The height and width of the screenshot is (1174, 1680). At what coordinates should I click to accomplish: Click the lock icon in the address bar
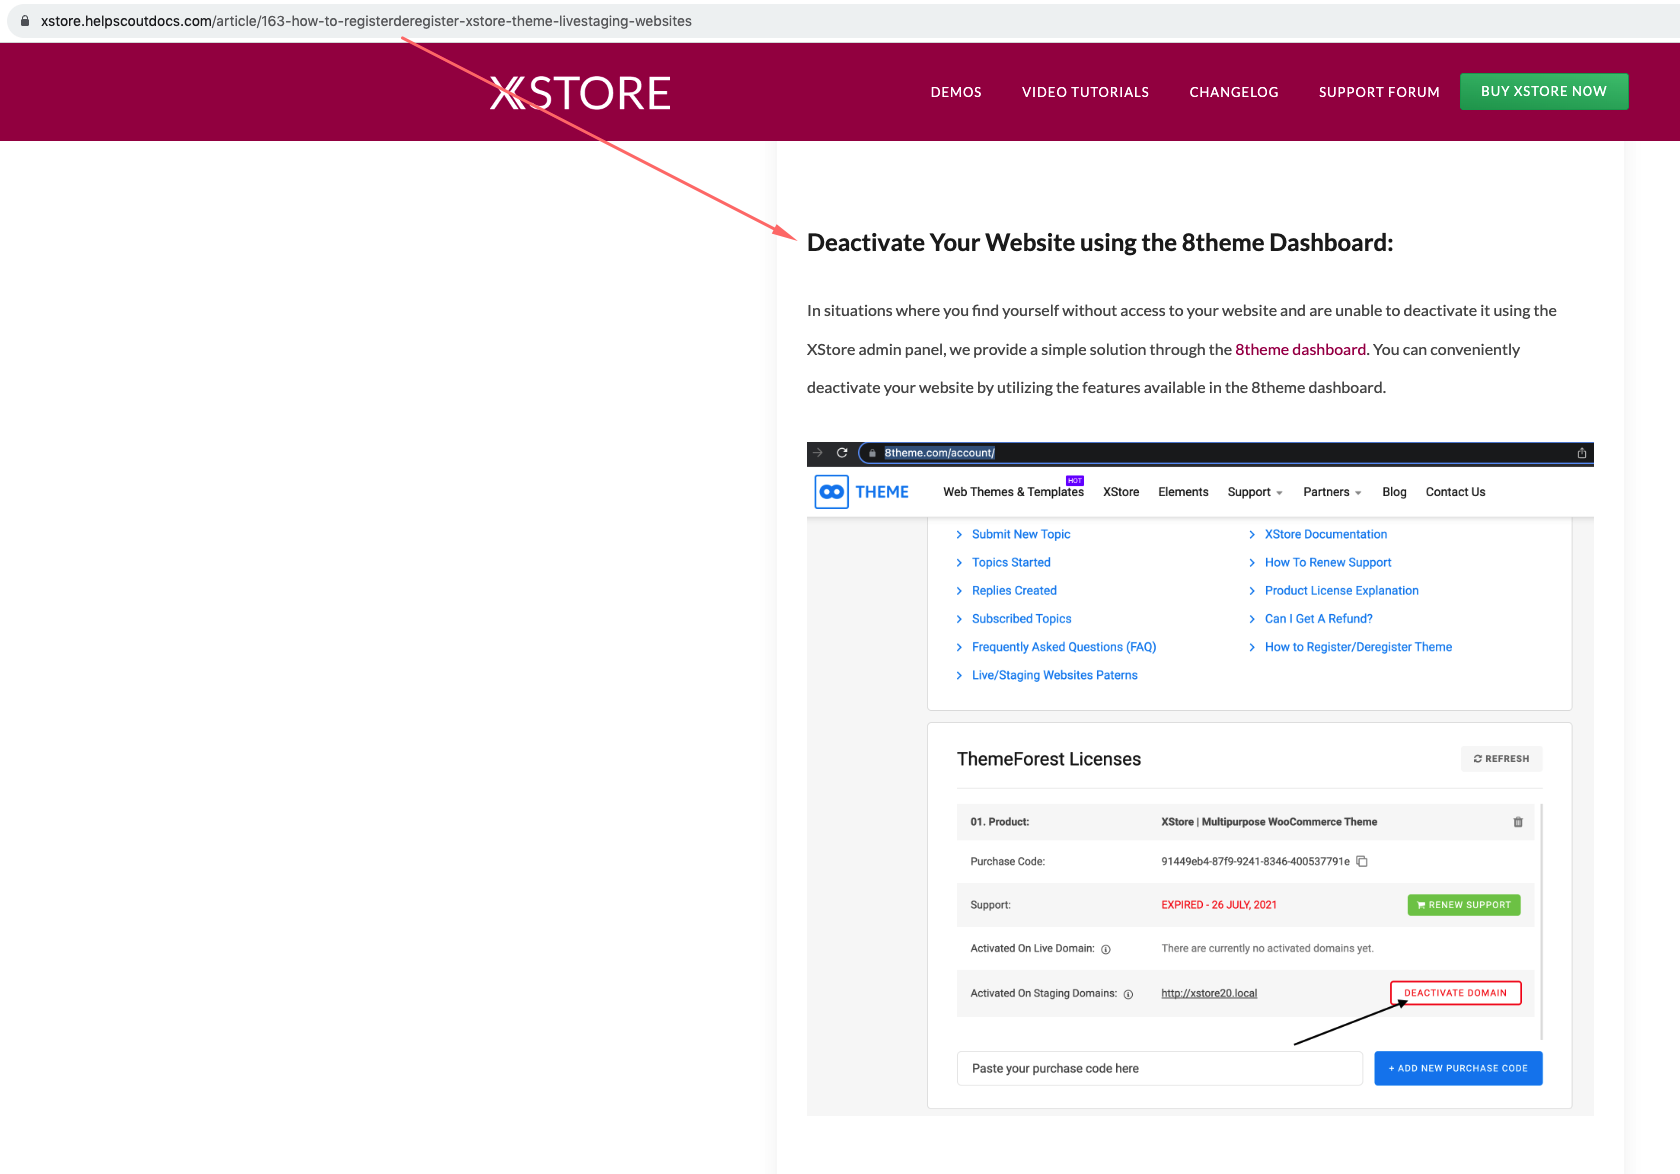point(25,21)
